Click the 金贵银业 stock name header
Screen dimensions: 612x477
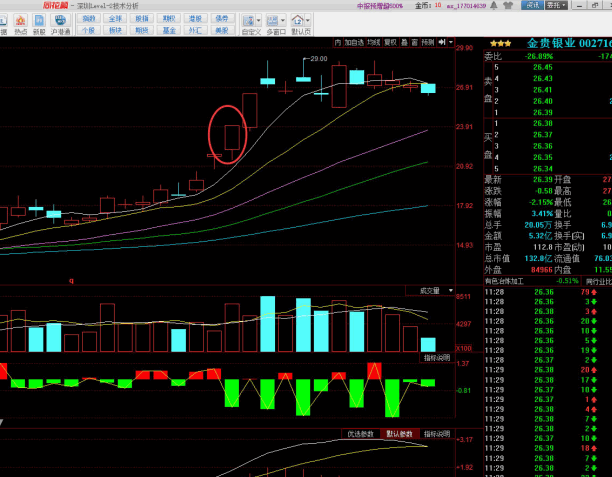click(551, 43)
